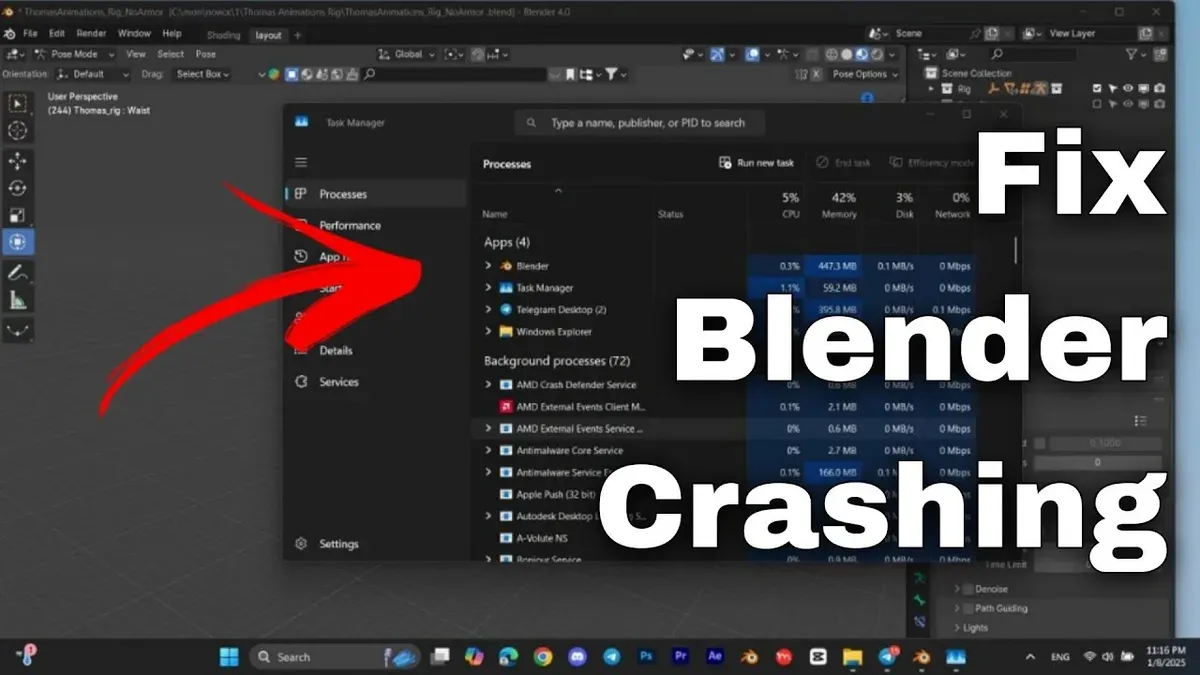Screen dimensions: 1200x675
Task: Open Discord from the taskbar
Action: click(578, 657)
